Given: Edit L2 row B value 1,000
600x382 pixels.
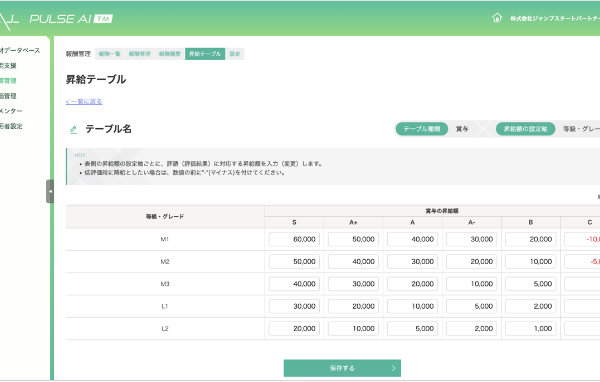Looking at the screenshot, I should [530, 328].
